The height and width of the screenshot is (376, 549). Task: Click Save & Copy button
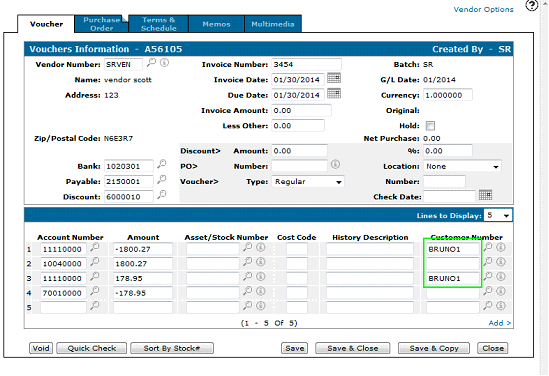coord(434,348)
